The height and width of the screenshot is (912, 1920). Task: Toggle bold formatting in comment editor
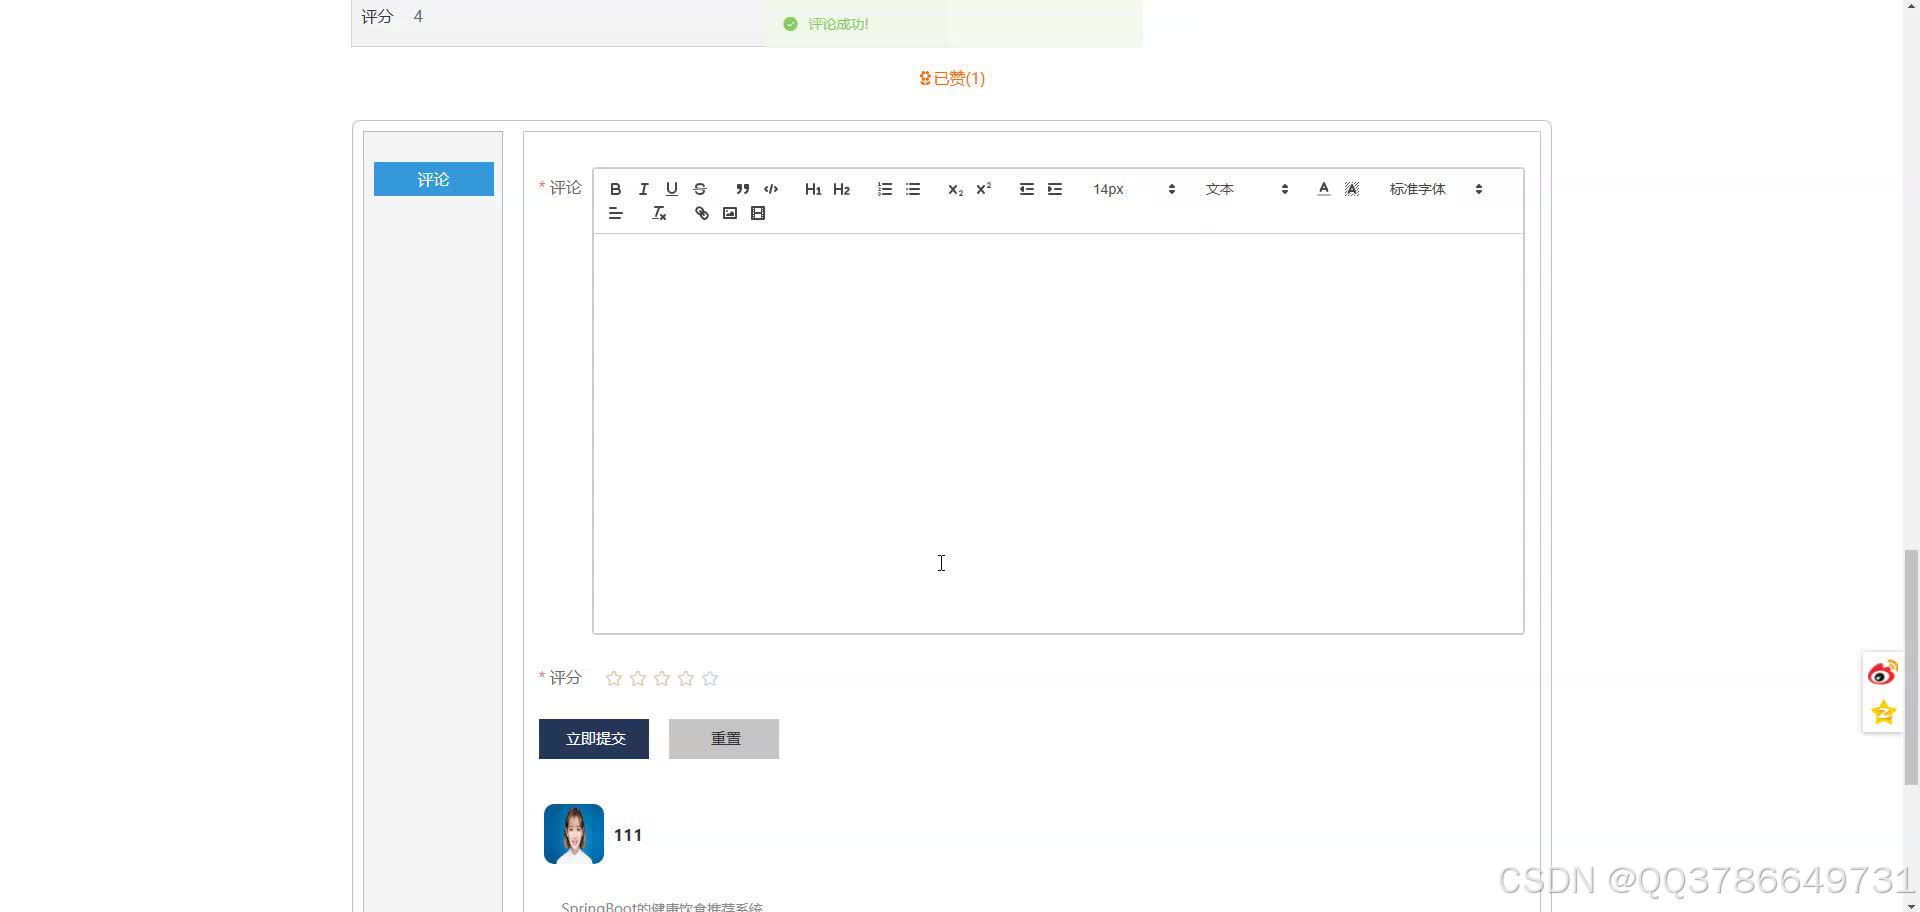coord(616,189)
